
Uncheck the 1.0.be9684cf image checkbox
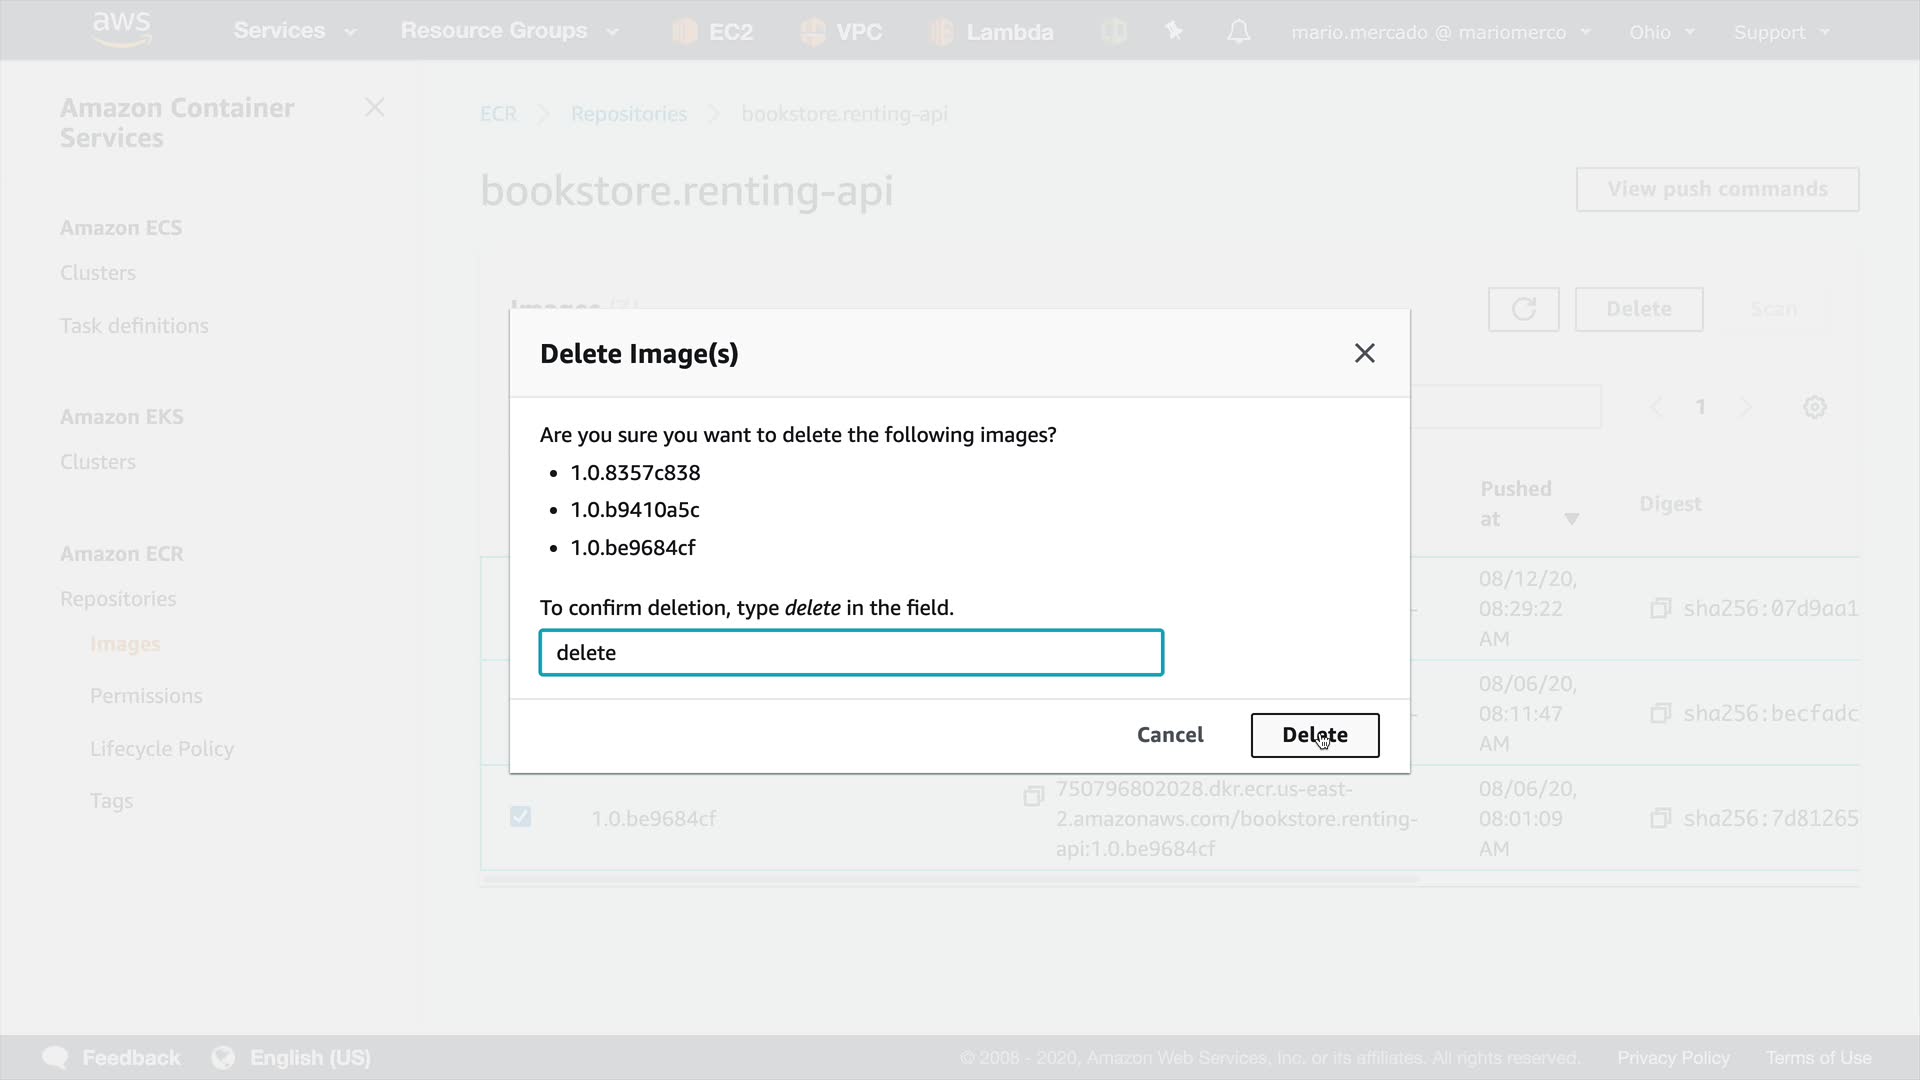(520, 817)
